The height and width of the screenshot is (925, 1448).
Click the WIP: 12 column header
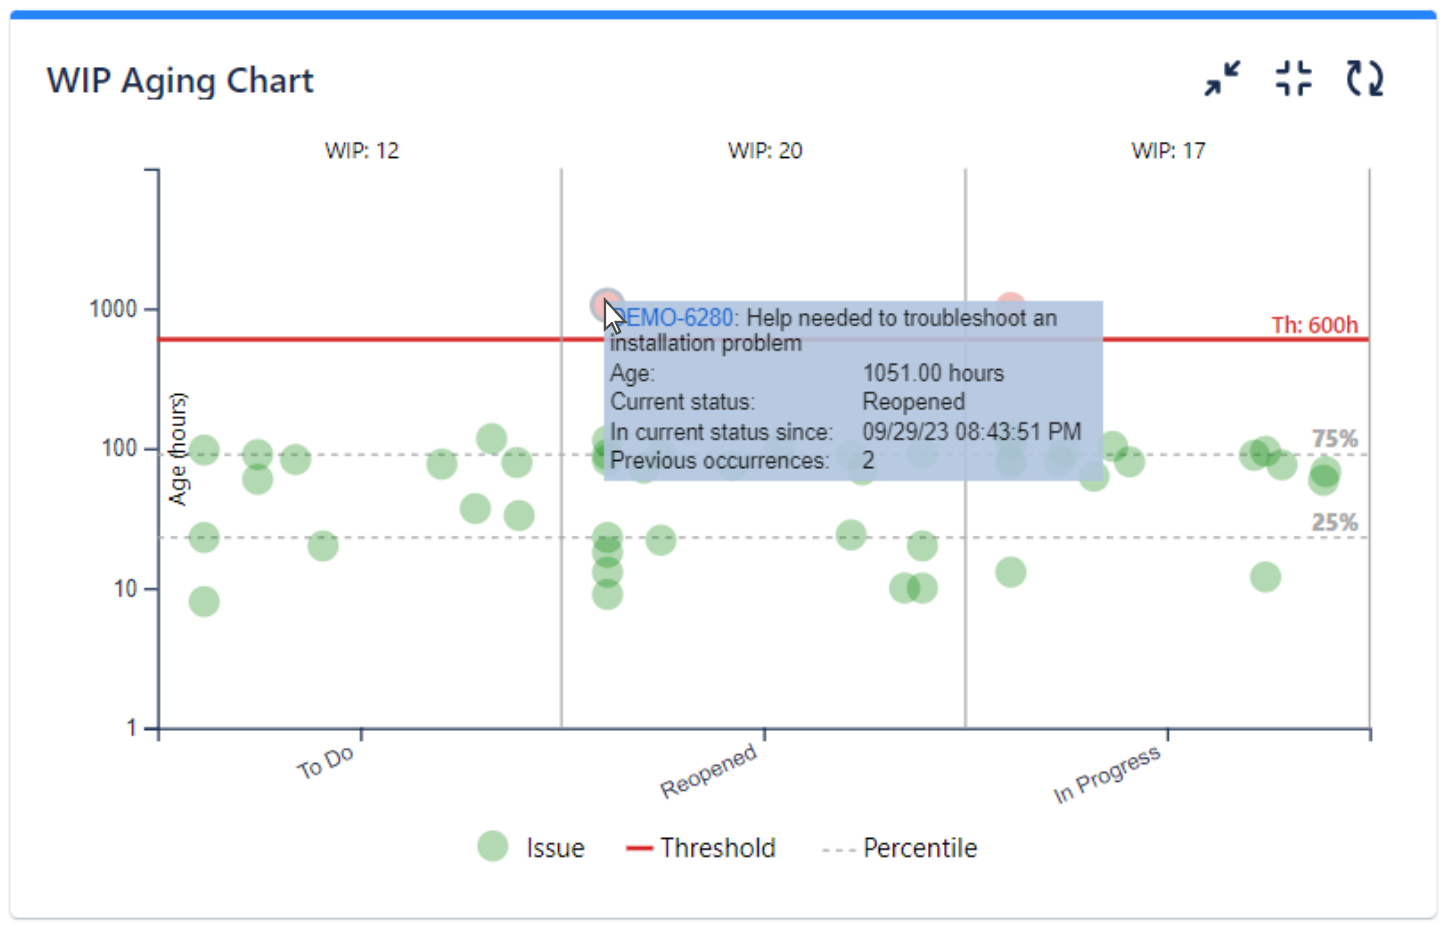tap(362, 151)
